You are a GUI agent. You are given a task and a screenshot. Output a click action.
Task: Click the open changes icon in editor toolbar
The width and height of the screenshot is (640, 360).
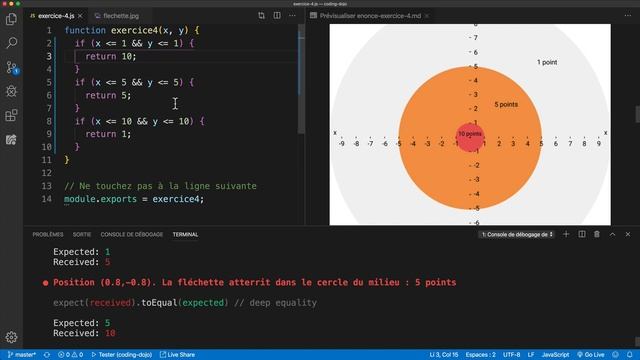tap(261, 16)
